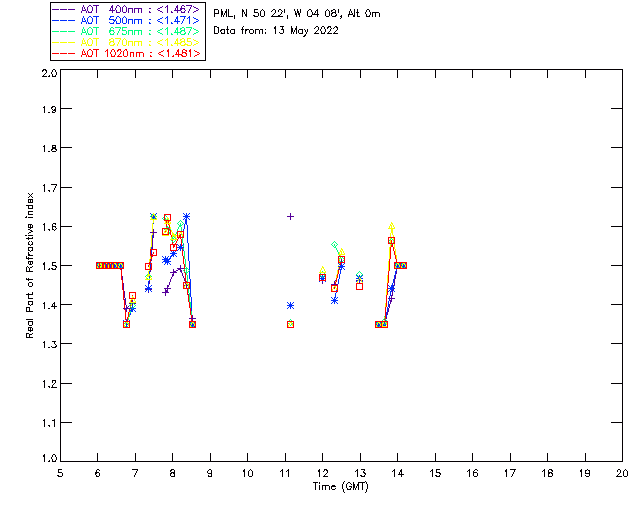
Task: Click the 19 x-axis tick label
Action: pyautogui.click(x=585, y=473)
